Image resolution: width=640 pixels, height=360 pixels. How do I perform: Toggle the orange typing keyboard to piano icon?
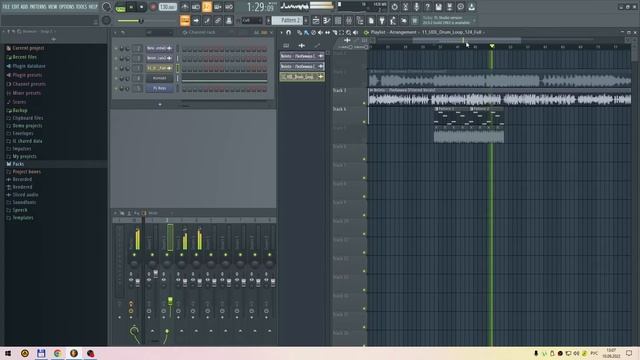point(185,20)
